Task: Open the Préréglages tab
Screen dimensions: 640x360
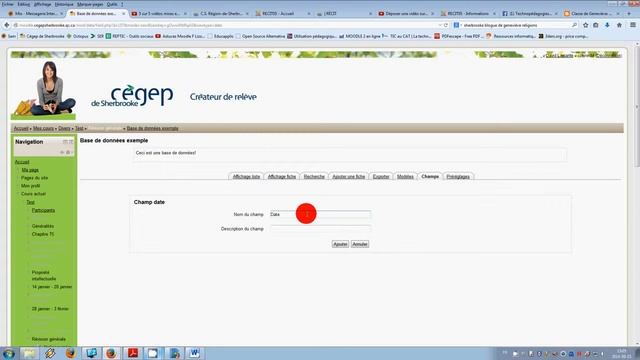Action: click(458, 177)
